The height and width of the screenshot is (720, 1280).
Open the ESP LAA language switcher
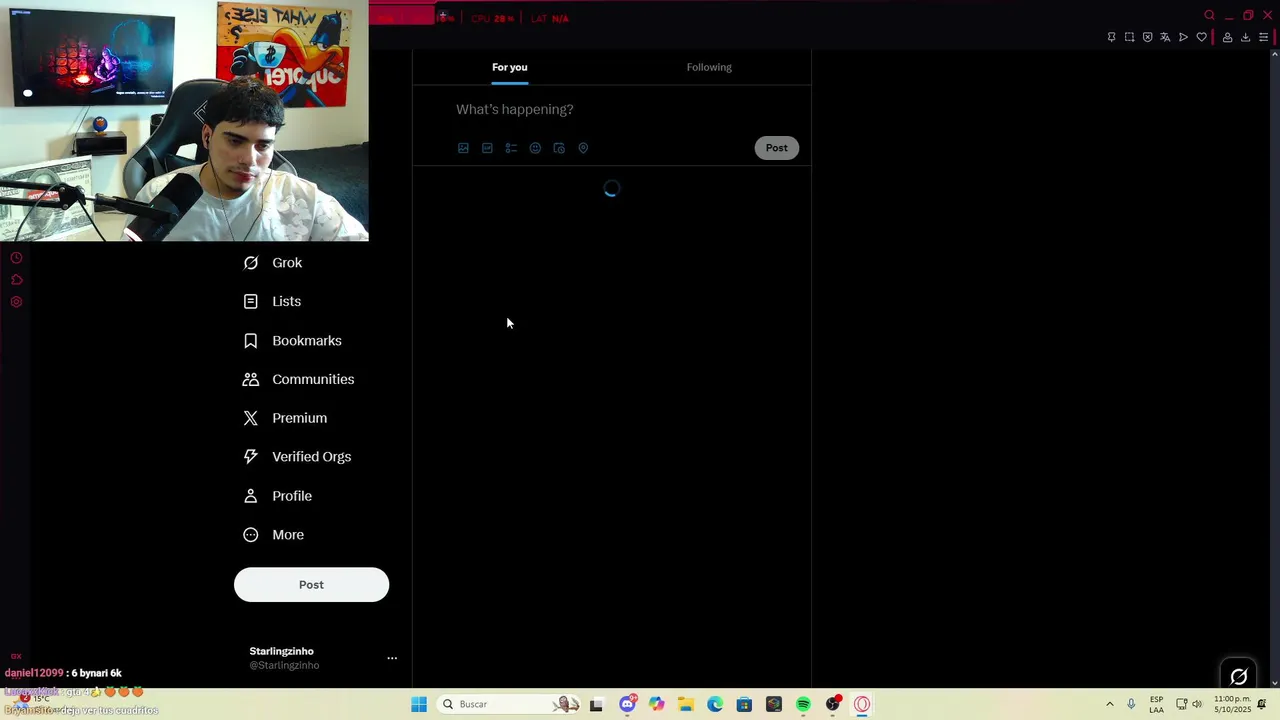coord(1156,704)
